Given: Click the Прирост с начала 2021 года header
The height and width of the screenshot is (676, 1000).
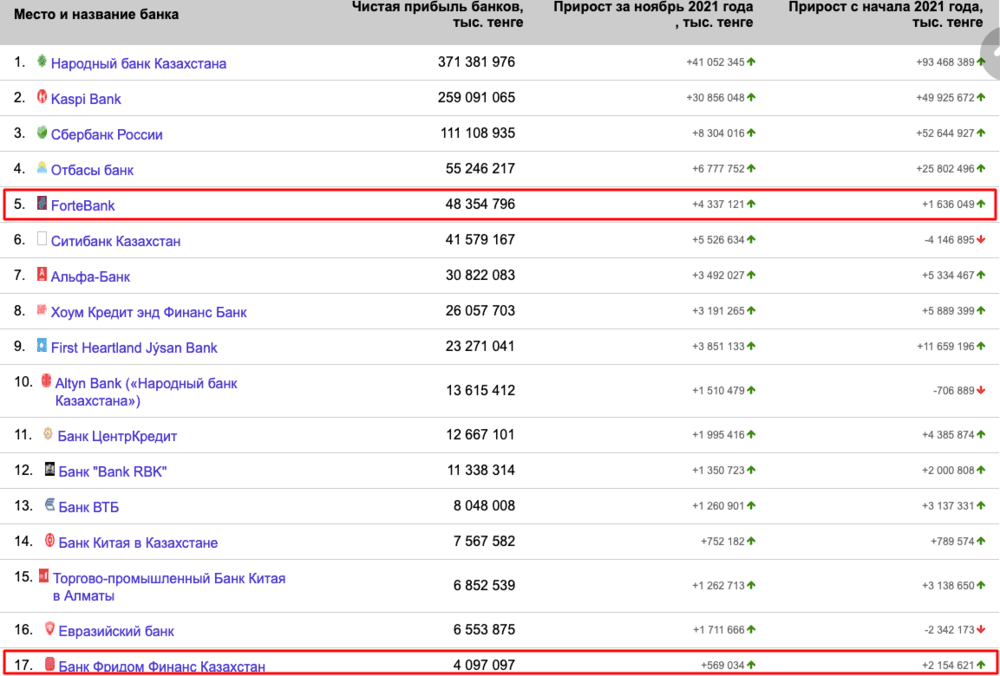Looking at the screenshot, I should [x=886, y=15].
